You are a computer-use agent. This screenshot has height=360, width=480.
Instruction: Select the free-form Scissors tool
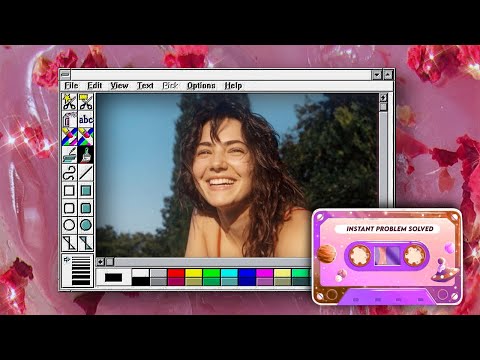(69, 102)
